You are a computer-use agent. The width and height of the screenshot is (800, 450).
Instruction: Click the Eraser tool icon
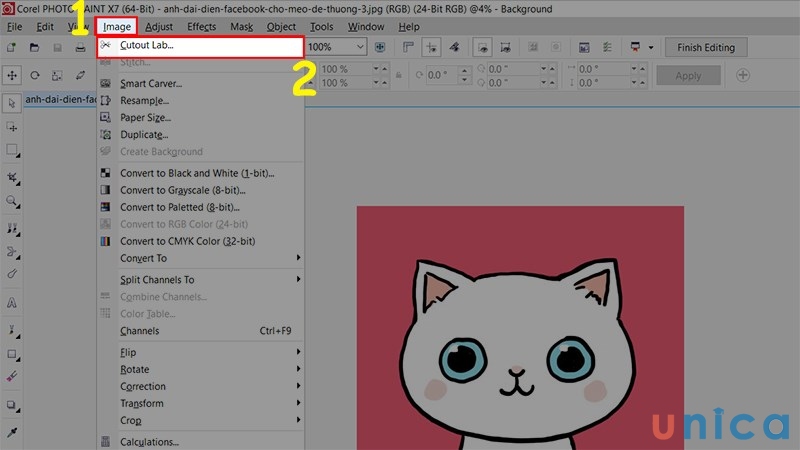point(12,376)
